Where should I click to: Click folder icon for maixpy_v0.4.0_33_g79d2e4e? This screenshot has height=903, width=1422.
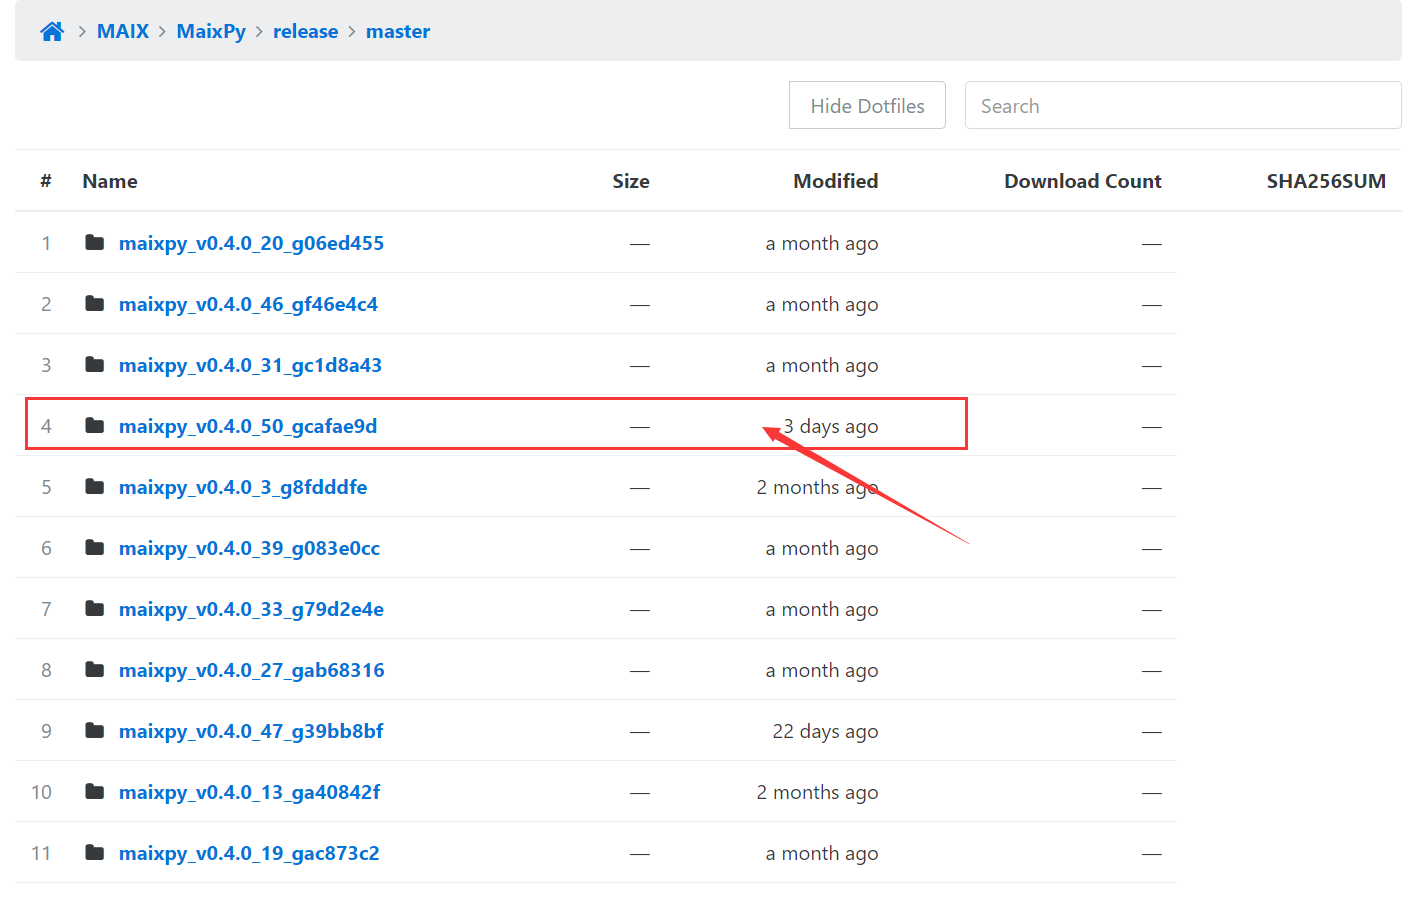pyautogui.click(x=95, y=609)
